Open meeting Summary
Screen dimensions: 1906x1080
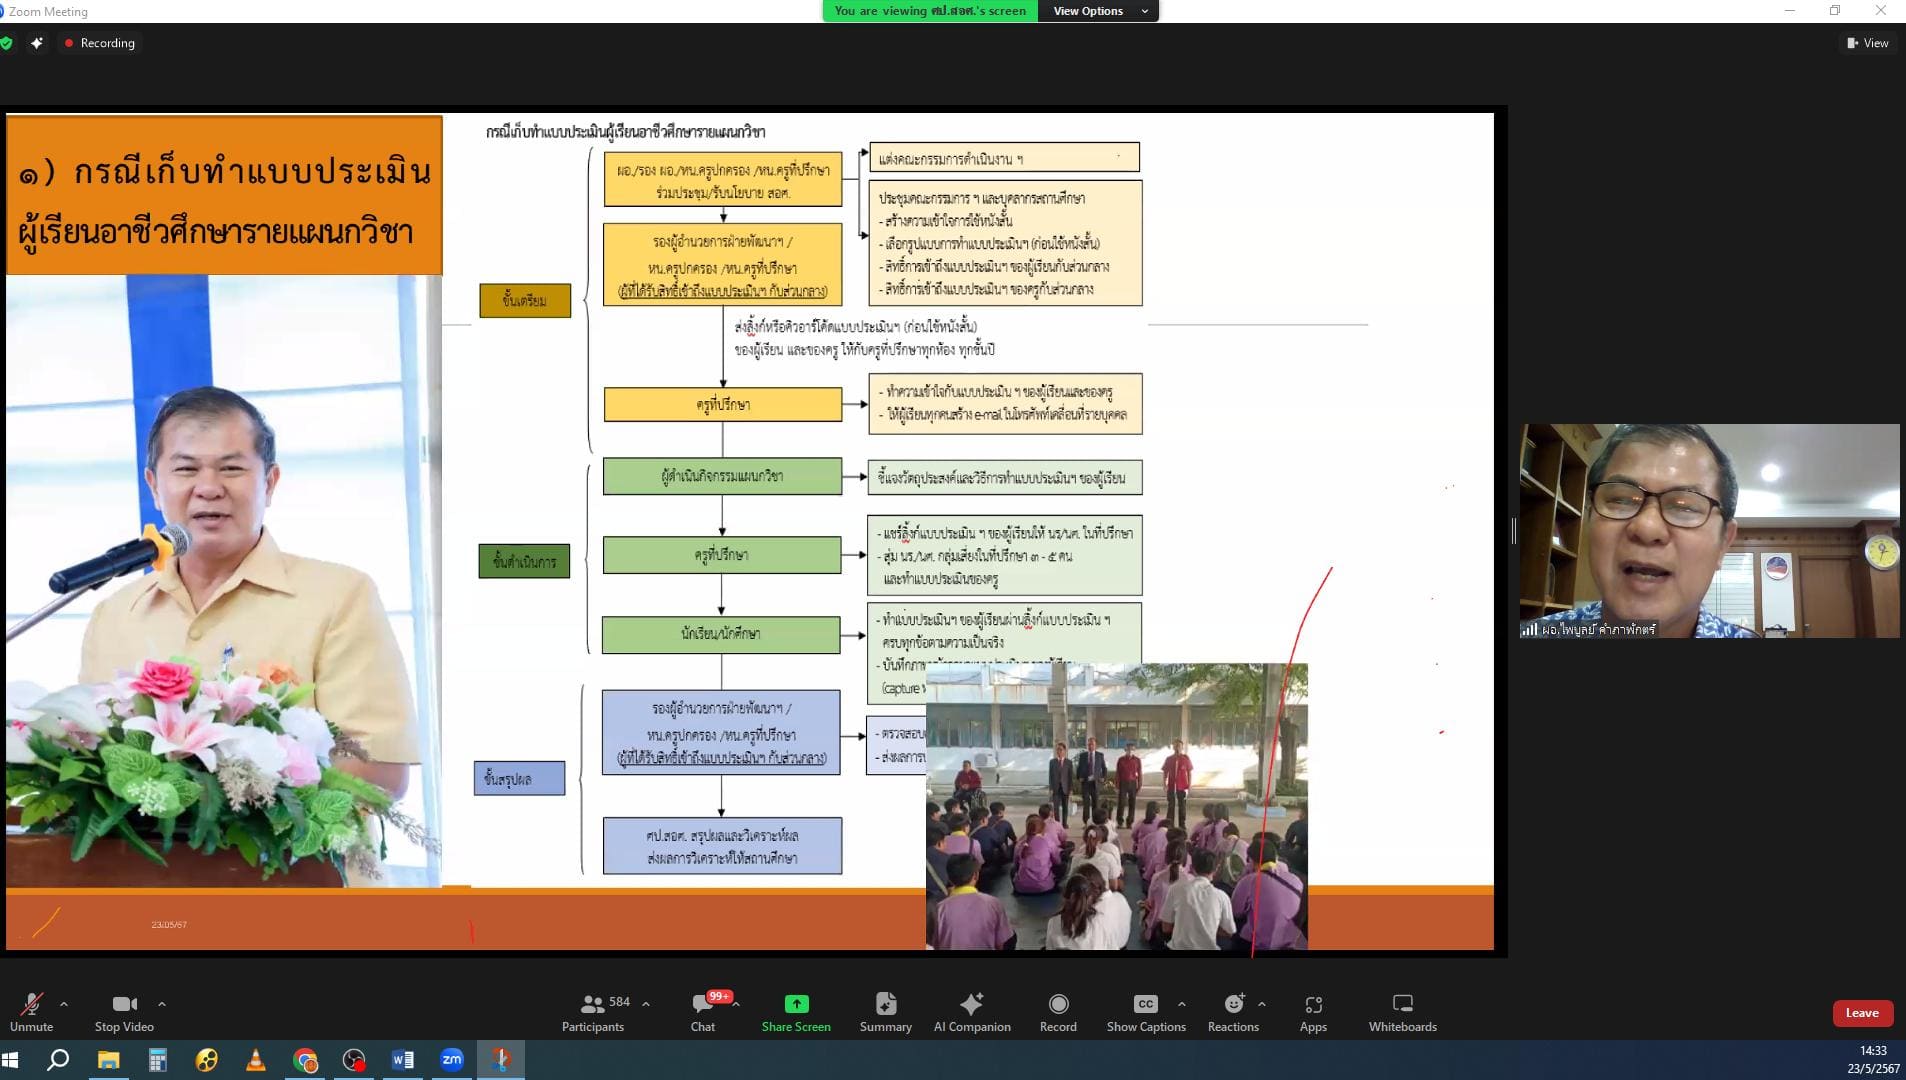tap(885, 1011)
